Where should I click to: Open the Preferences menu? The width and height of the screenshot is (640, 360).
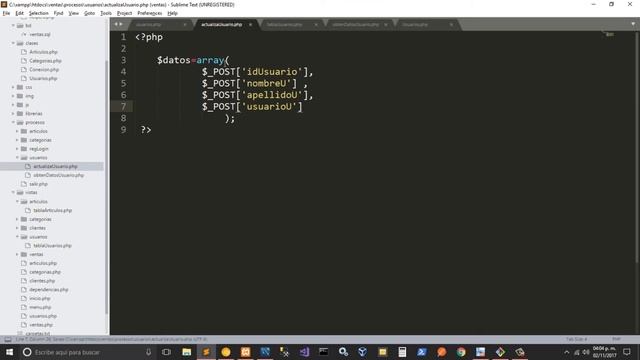(149, 13)
